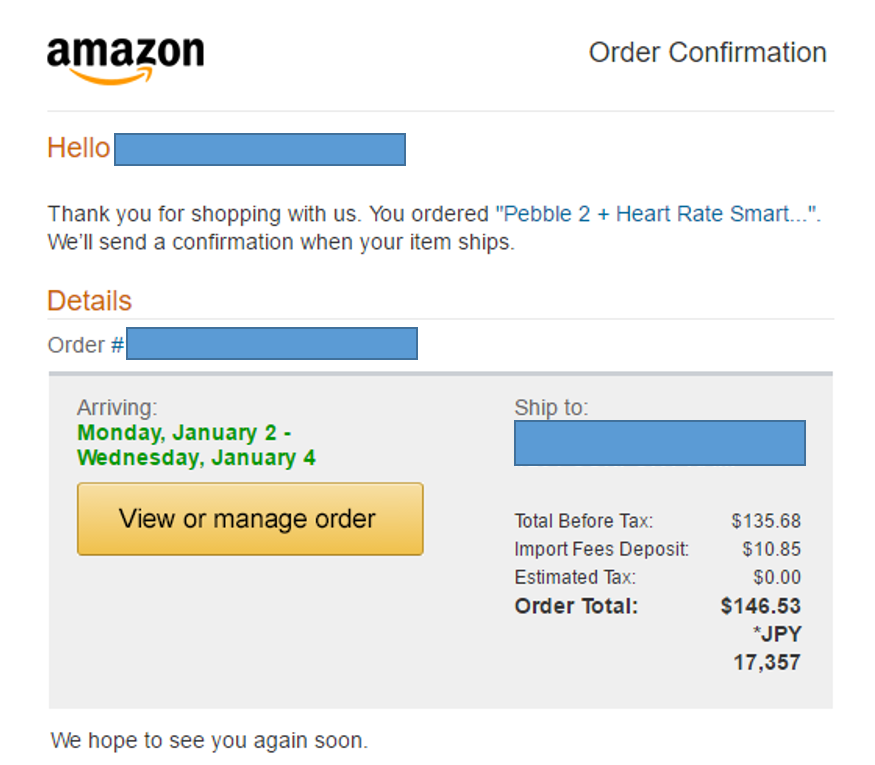
Task: Click the Estimated Tax value $0.00
Action: pos(777,577)
